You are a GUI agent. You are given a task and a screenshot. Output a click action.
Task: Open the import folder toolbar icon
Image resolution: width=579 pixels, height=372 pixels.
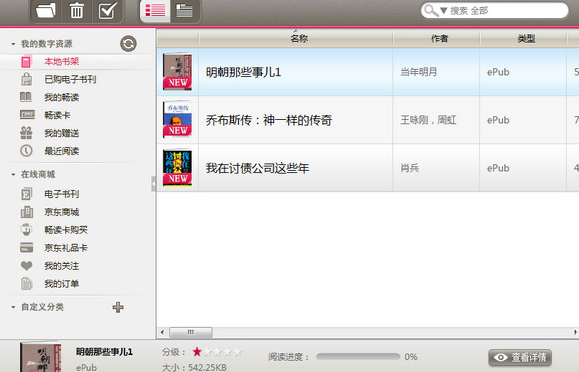[46, 11]
